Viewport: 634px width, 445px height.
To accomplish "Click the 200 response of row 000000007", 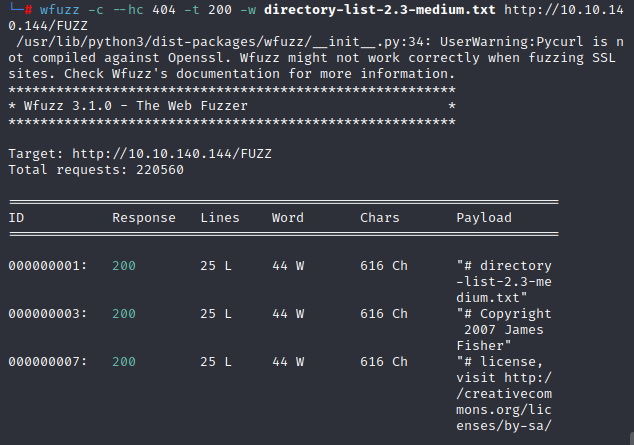I will point(124,362).
